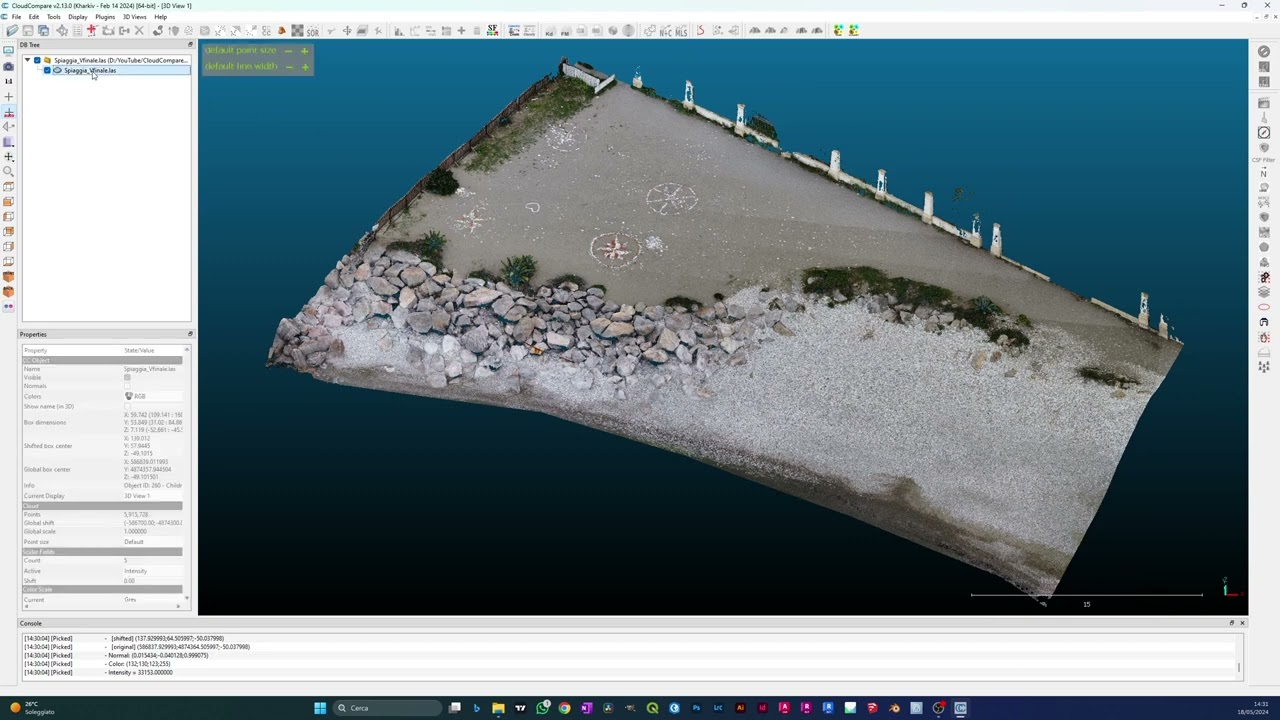
Task: Click the 1:1 zoom icon on left sidebar
Action: coord(8,81)
